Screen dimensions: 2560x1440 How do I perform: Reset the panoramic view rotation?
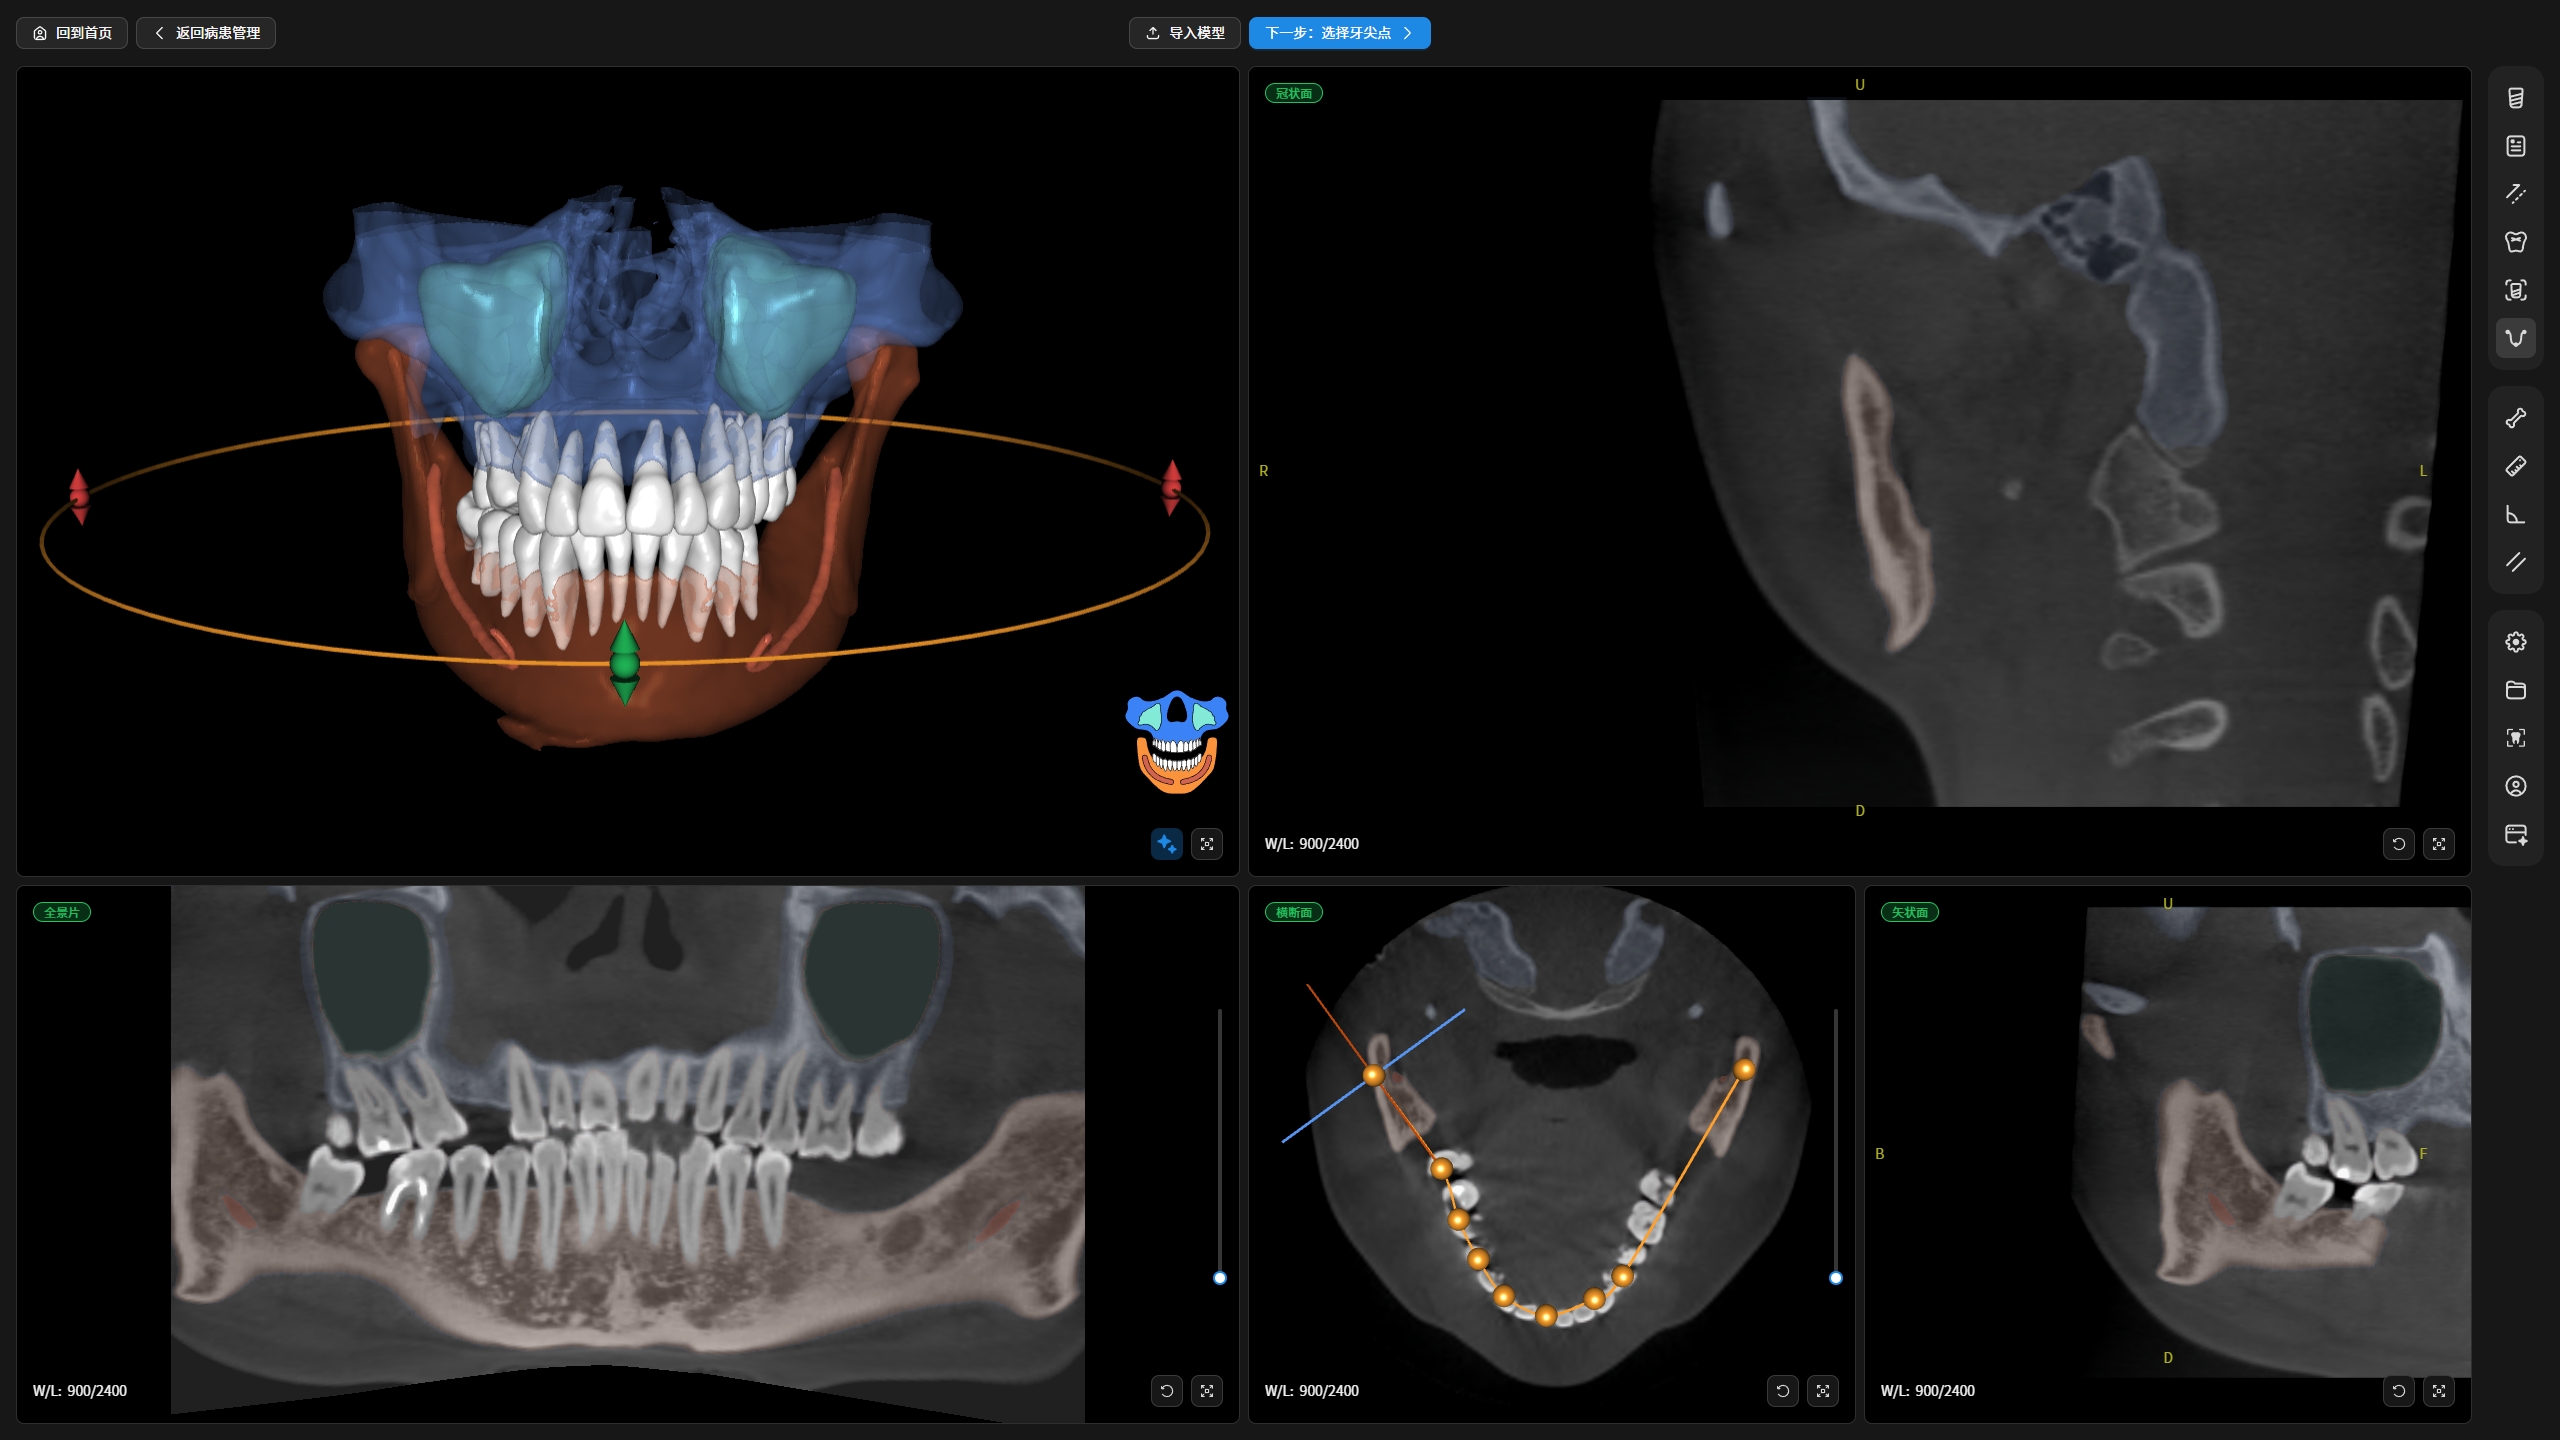(x=1166, y=1391)
